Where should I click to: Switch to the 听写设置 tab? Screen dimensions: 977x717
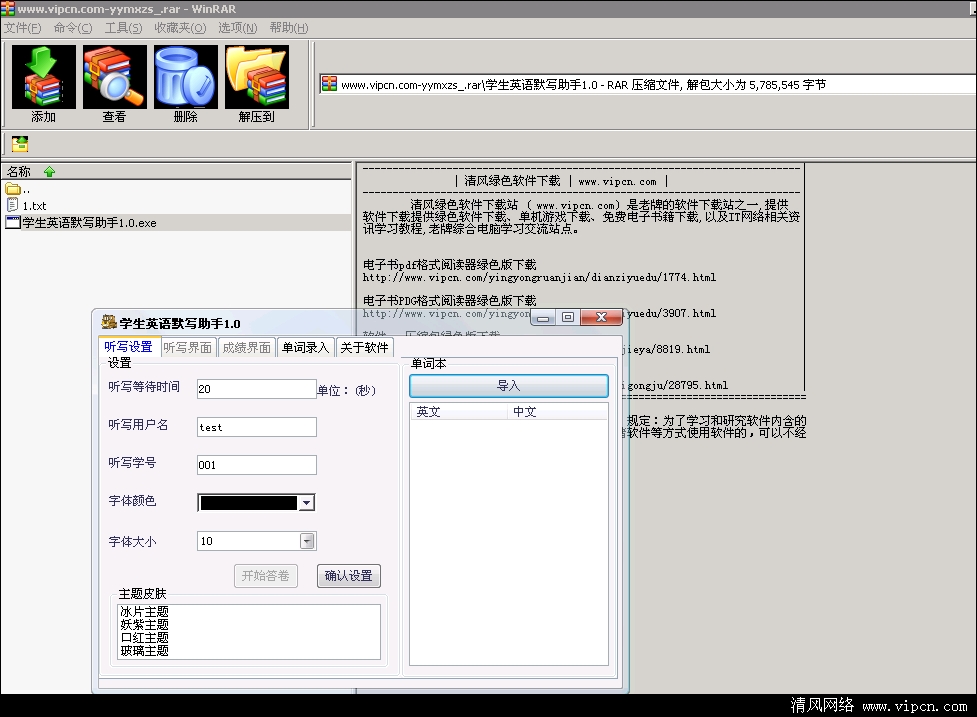coord(128,346)
